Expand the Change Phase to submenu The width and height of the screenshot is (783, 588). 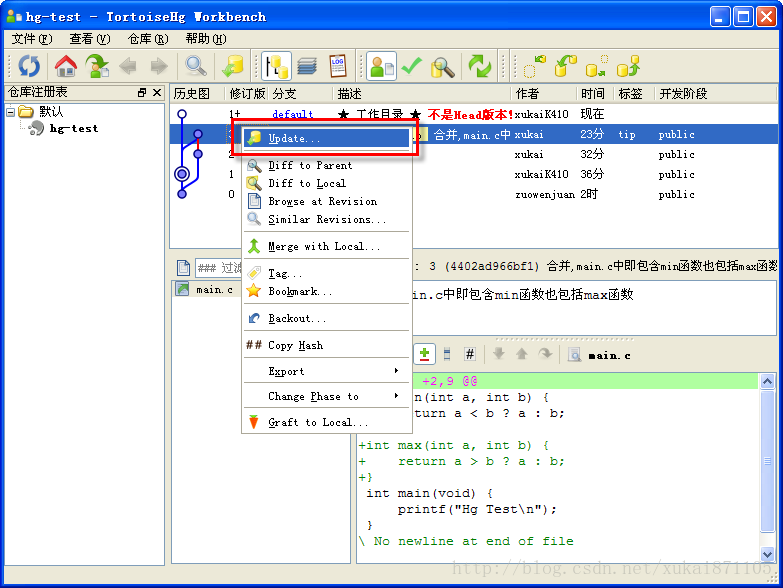[x=327, y=396]
